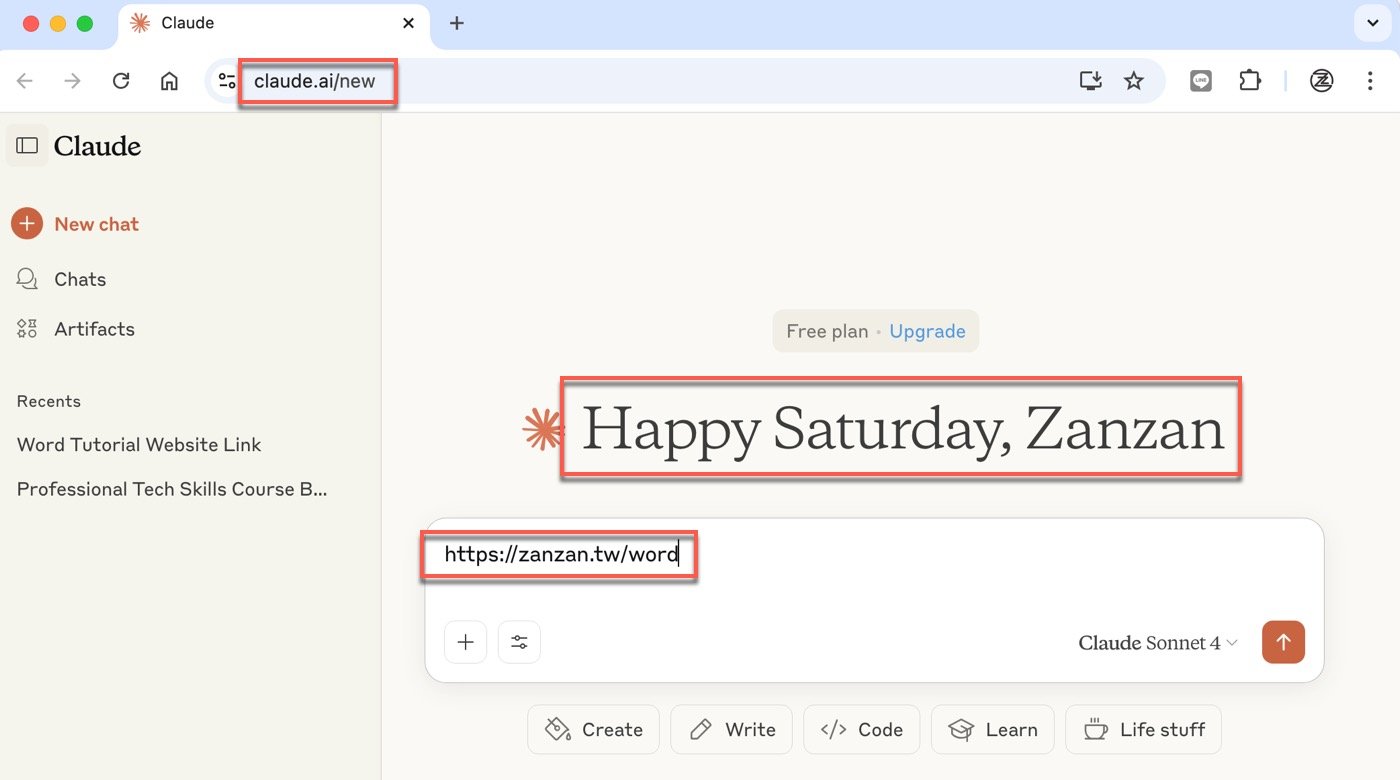Image resolution: width=1400 pixels, height=780 pixels.
Task: Open a new browser tab
Action: 457,23
